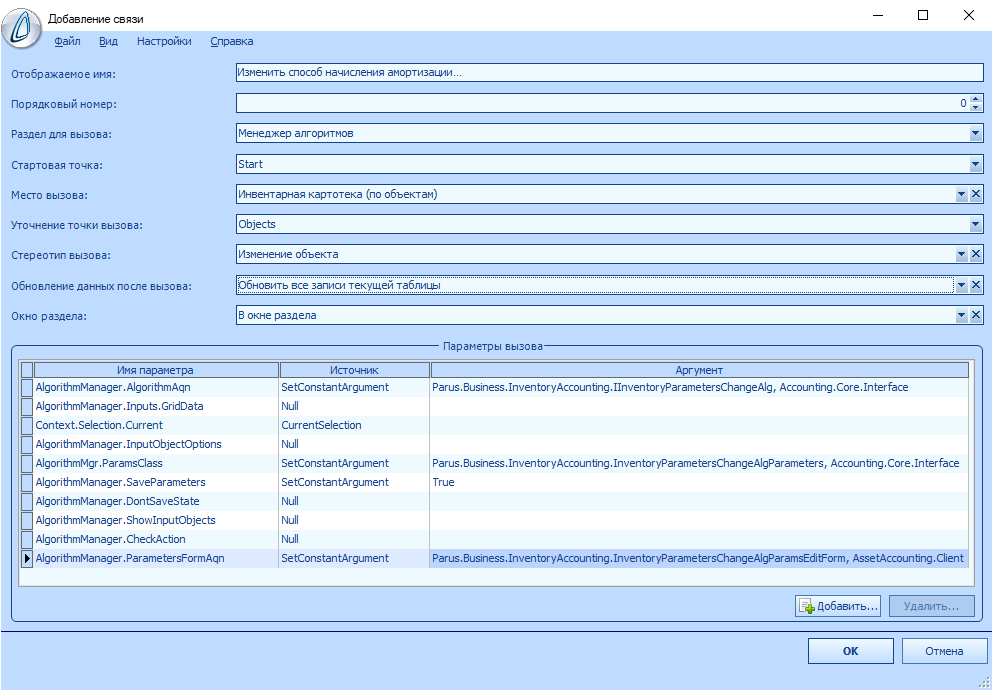Viewport: 993px width, 691px height.
Task: Decrease Порядковый номер with down arrow
Action: pyautogui.click(x=976, y=108)
